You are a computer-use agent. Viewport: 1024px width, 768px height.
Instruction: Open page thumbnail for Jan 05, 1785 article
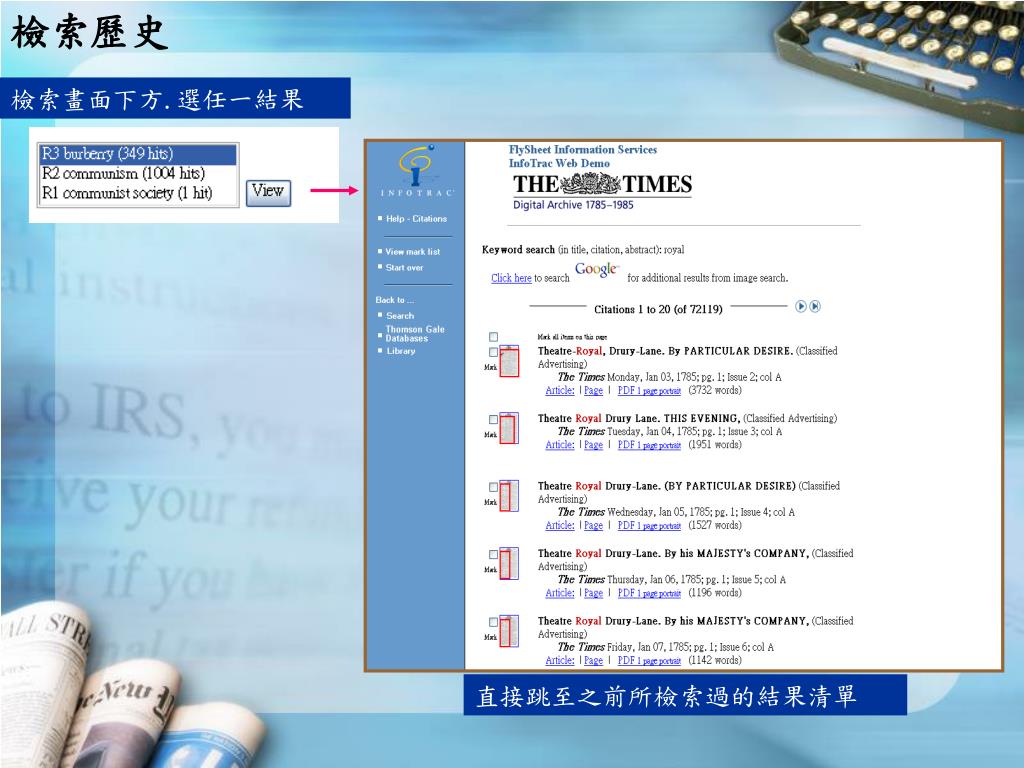click(509, 496)
